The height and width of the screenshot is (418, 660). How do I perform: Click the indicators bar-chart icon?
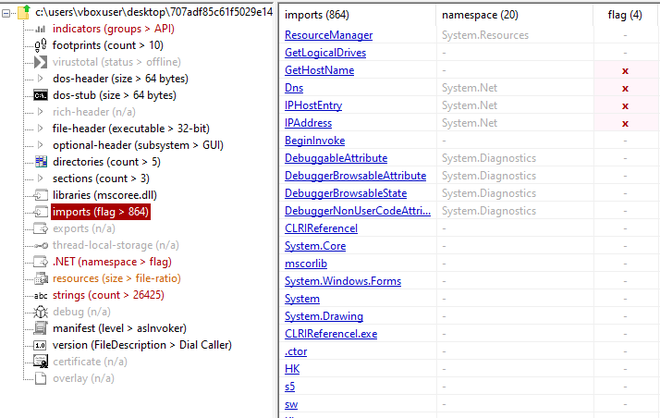pyautogui.click(x=40, y=29)
